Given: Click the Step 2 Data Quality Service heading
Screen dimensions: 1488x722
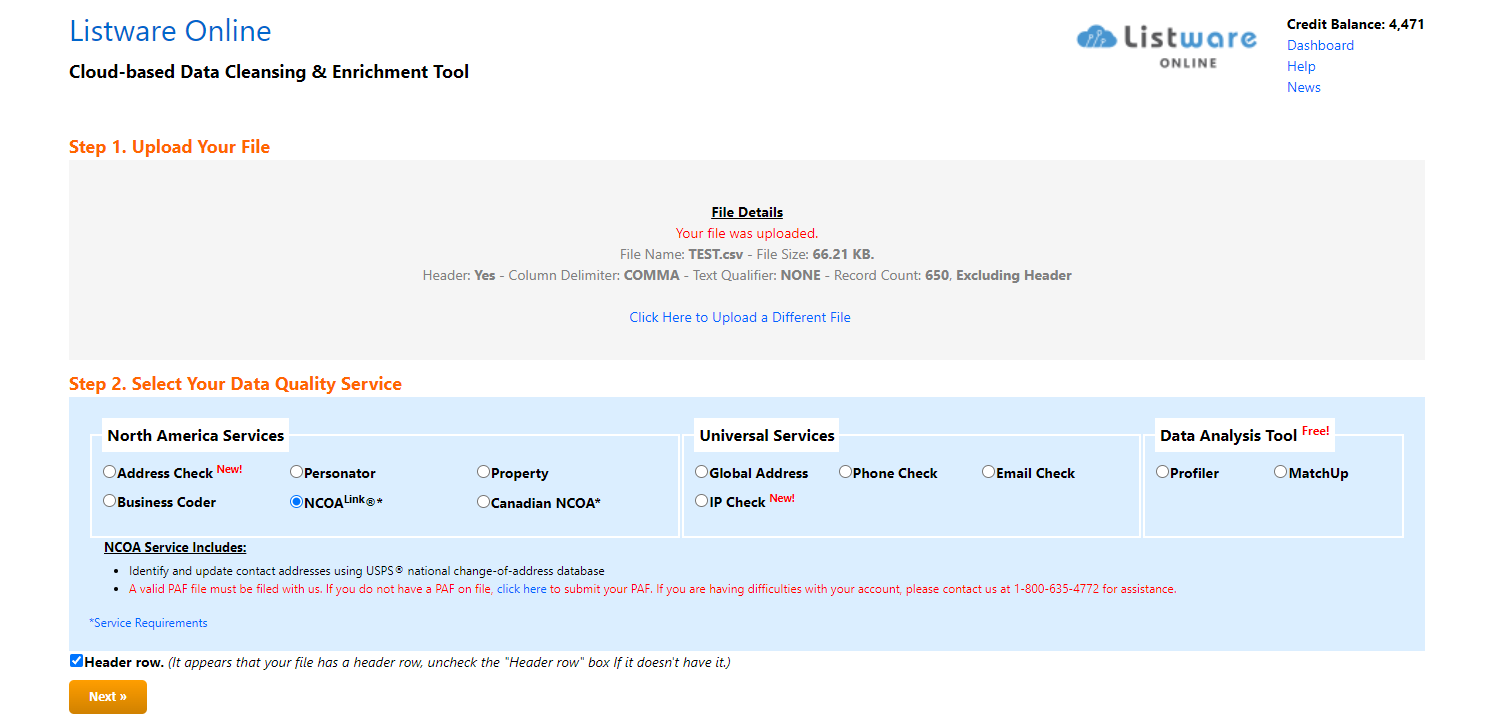Looking at the screenshot, I should click(235, 384).
